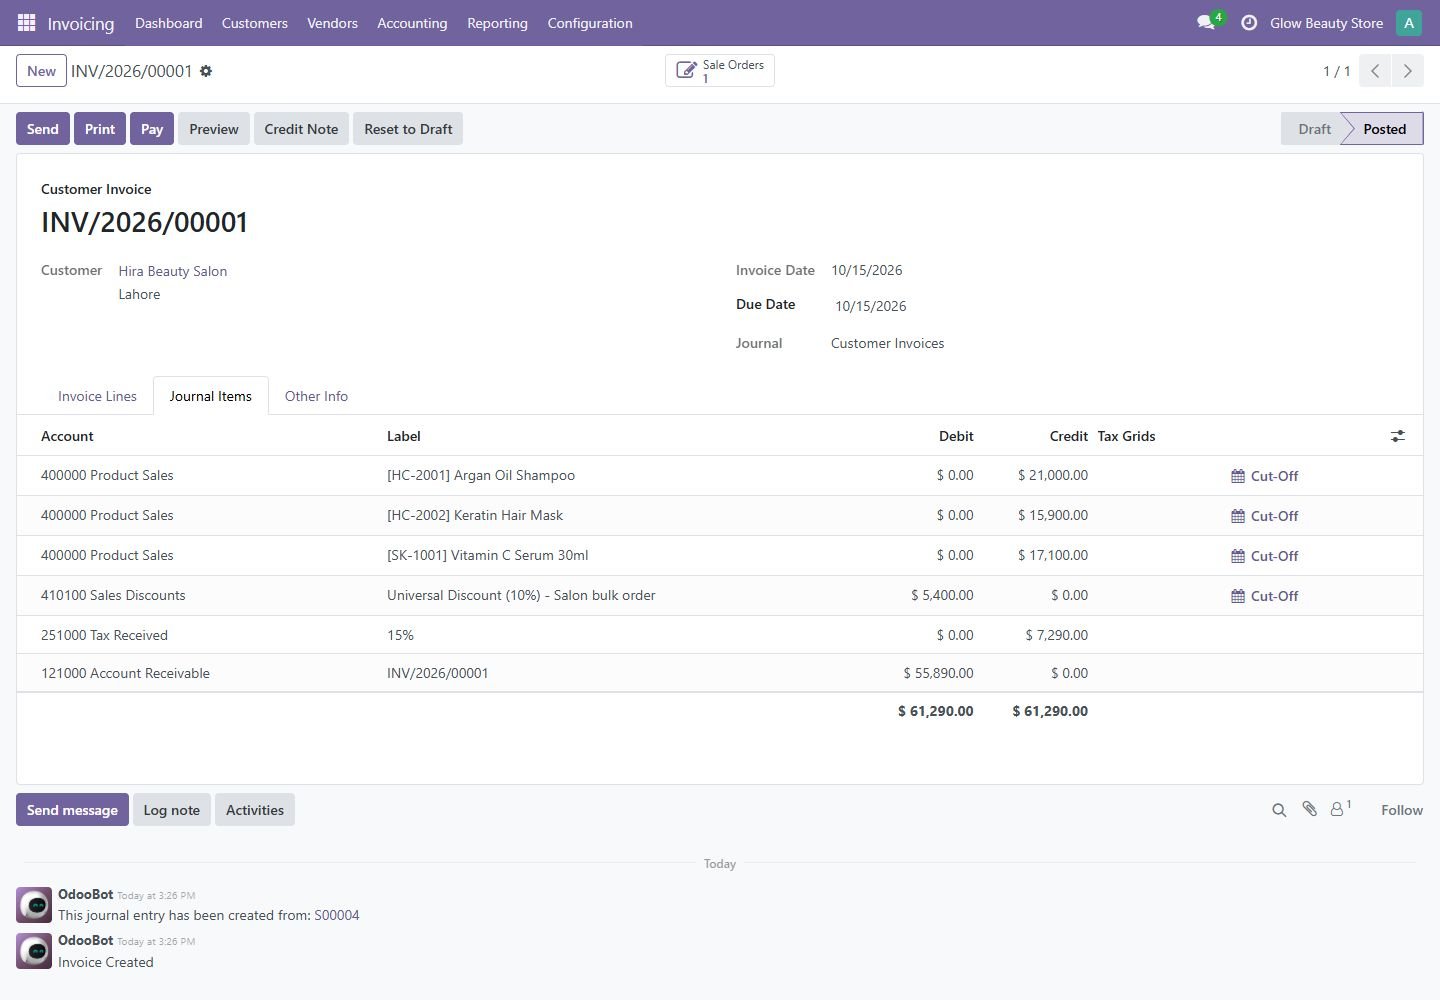1440x1000 pixels.
Task: Register payment with the Pay button
Action: (152, 129)
